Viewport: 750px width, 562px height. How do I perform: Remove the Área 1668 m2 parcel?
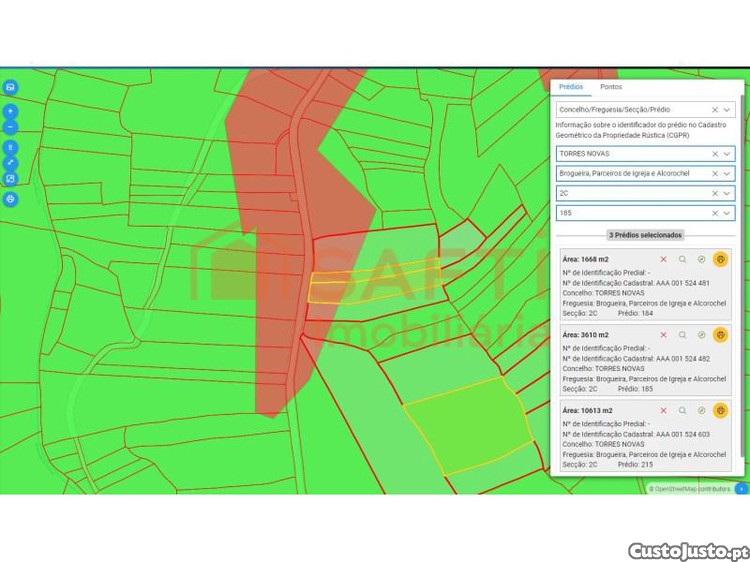pyautogui.click(x=663, y=259)
